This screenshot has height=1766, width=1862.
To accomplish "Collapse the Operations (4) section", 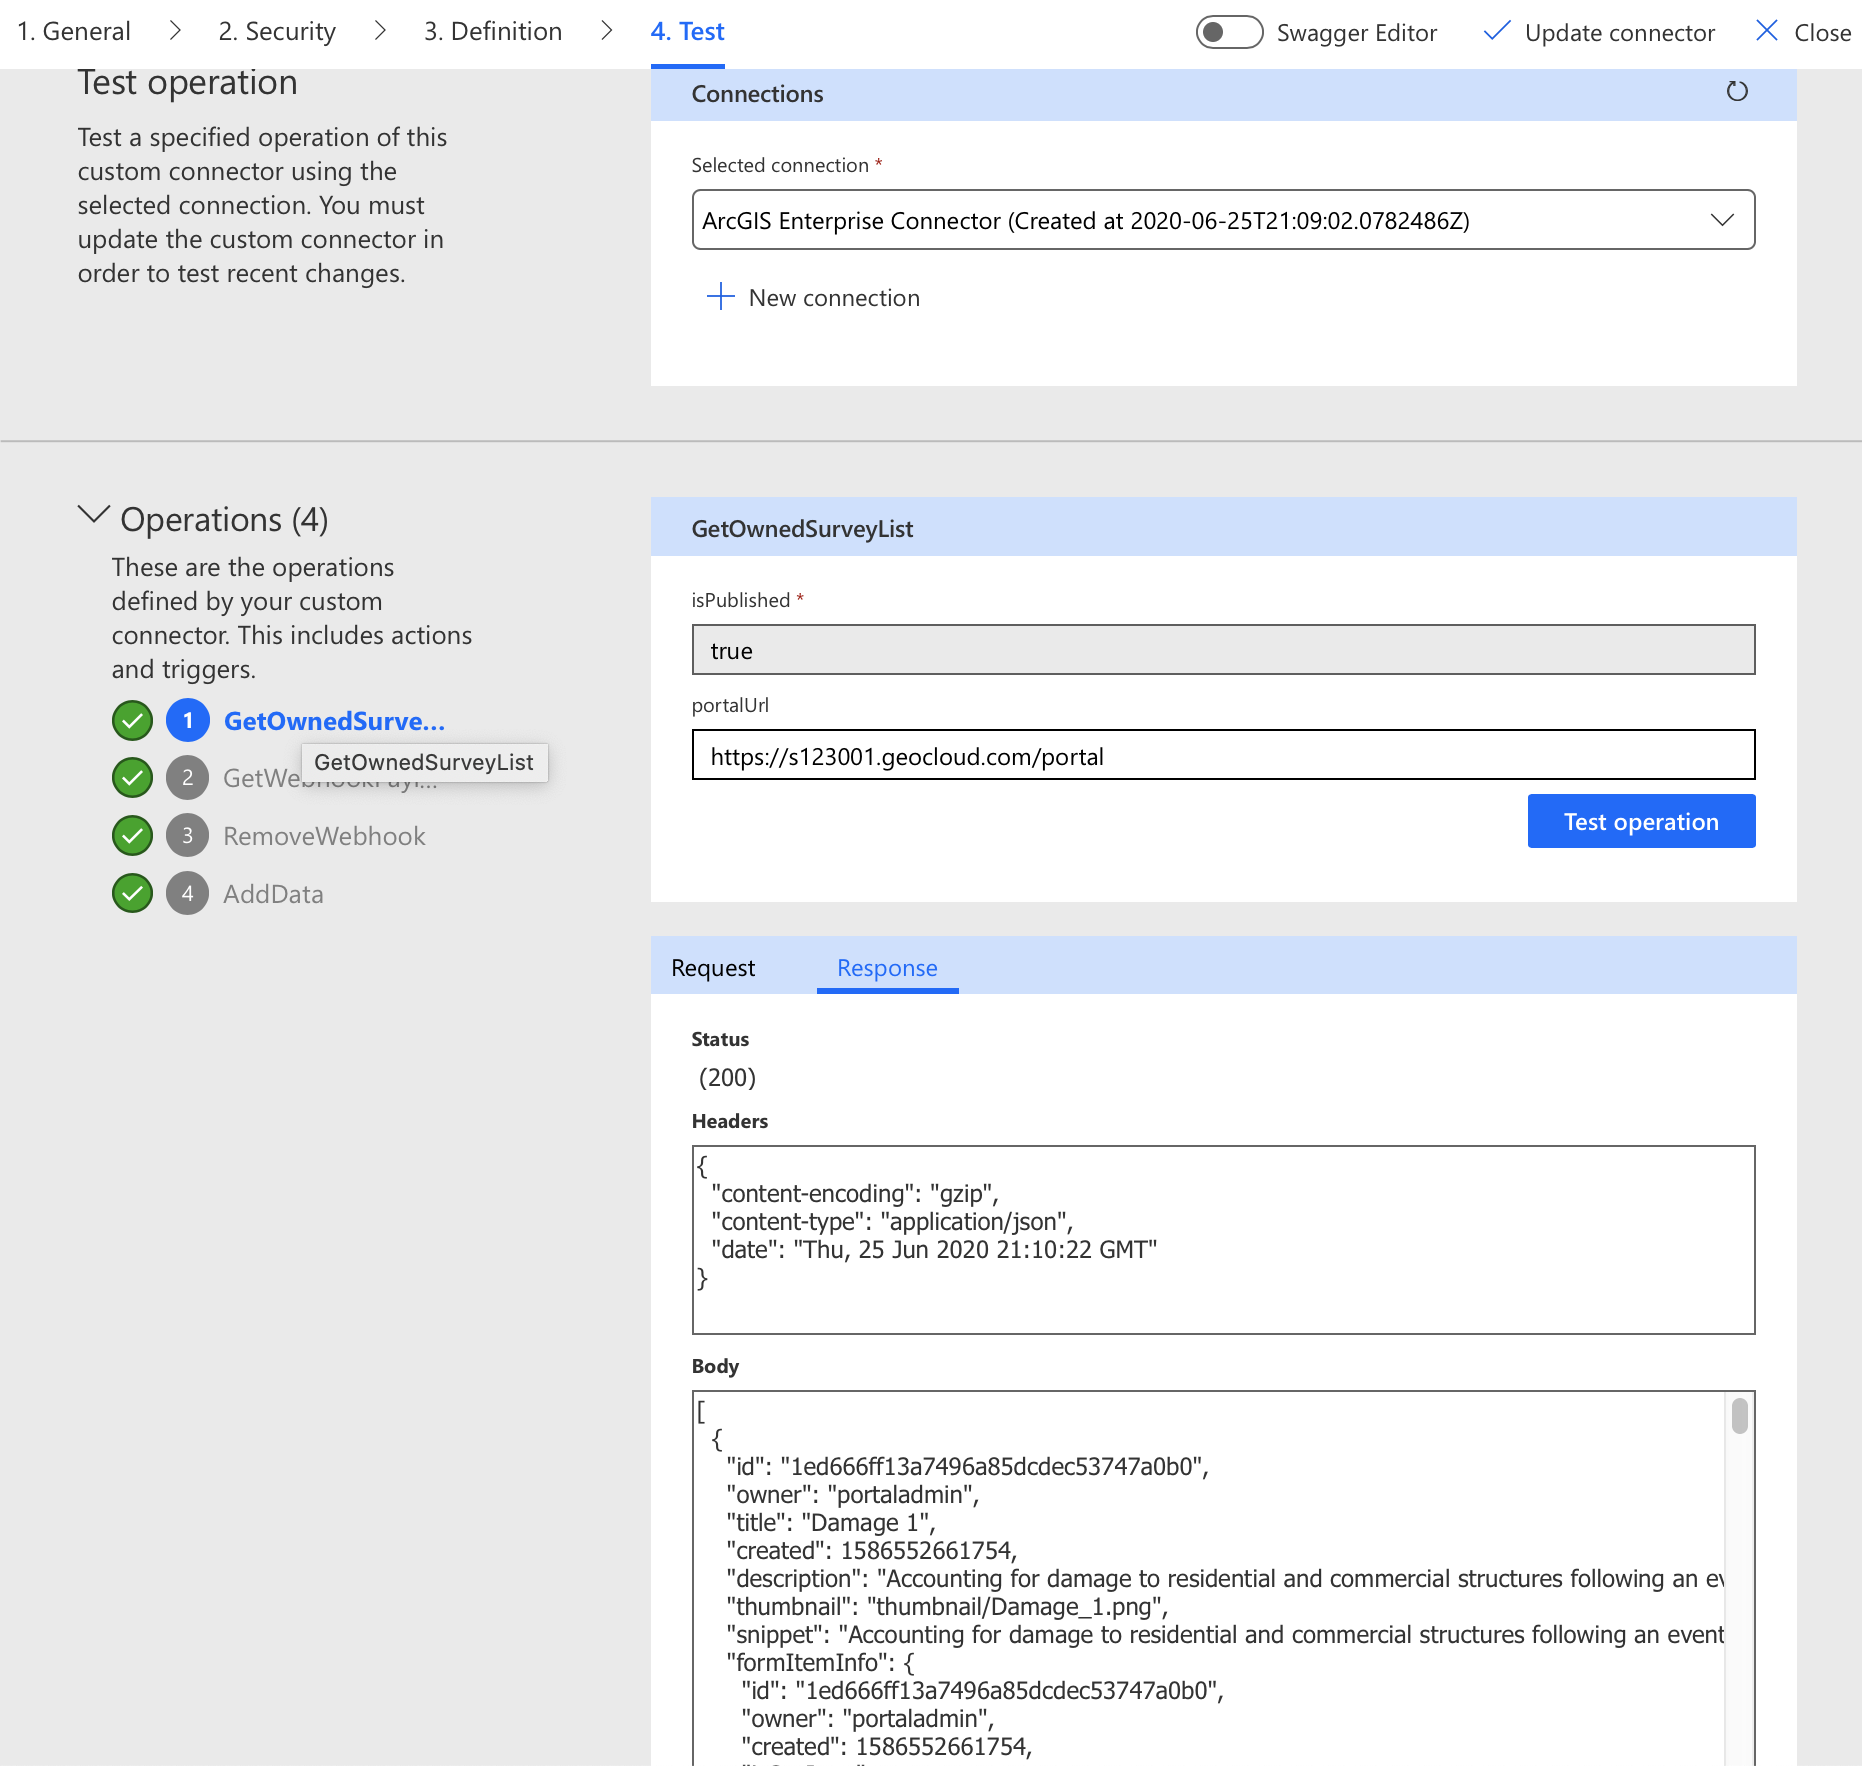I will pyautogui.click(x=93, y=515).
